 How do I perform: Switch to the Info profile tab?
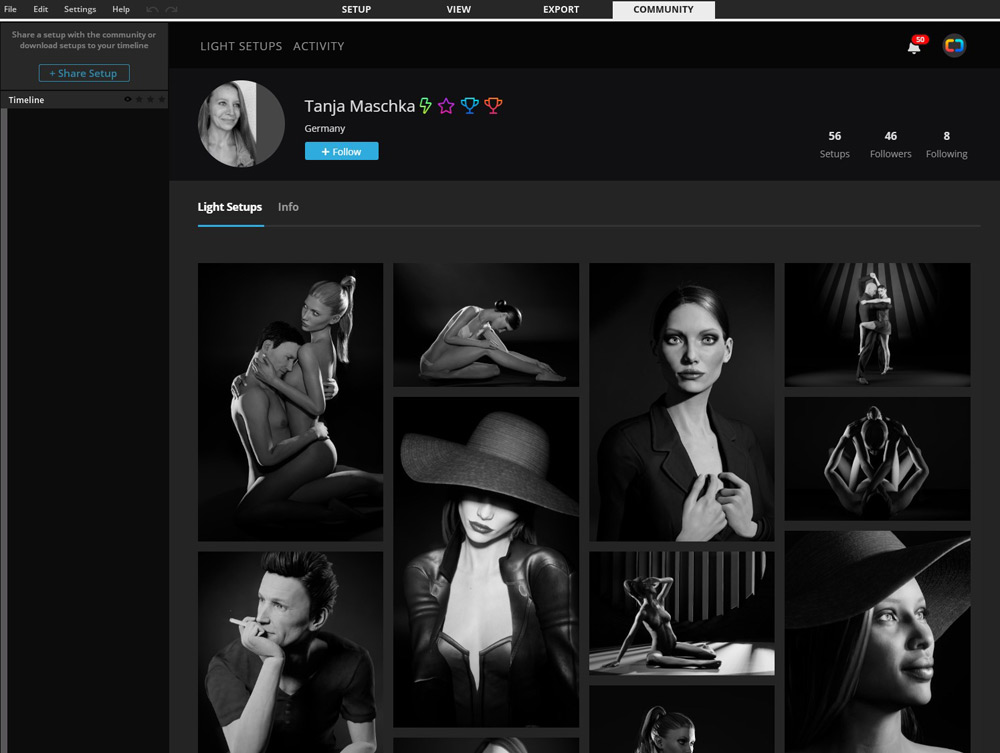click(x=288, y=207)
